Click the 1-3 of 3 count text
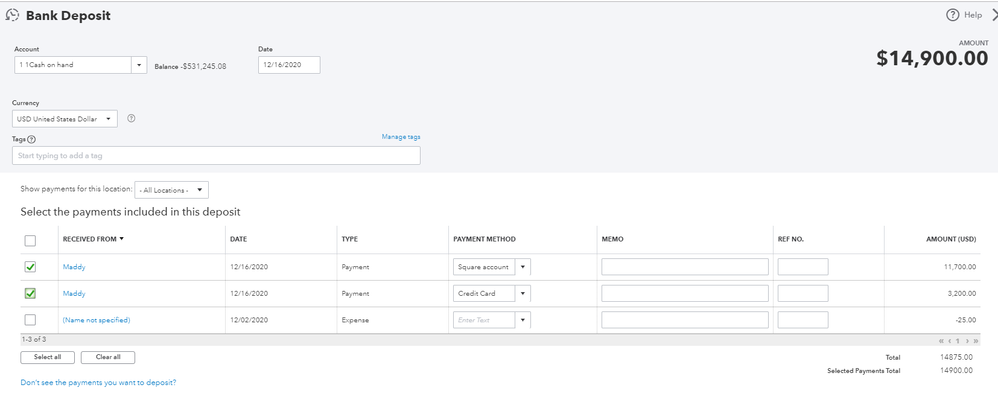This screenshot has height=396, width=998. pos(34,340)
